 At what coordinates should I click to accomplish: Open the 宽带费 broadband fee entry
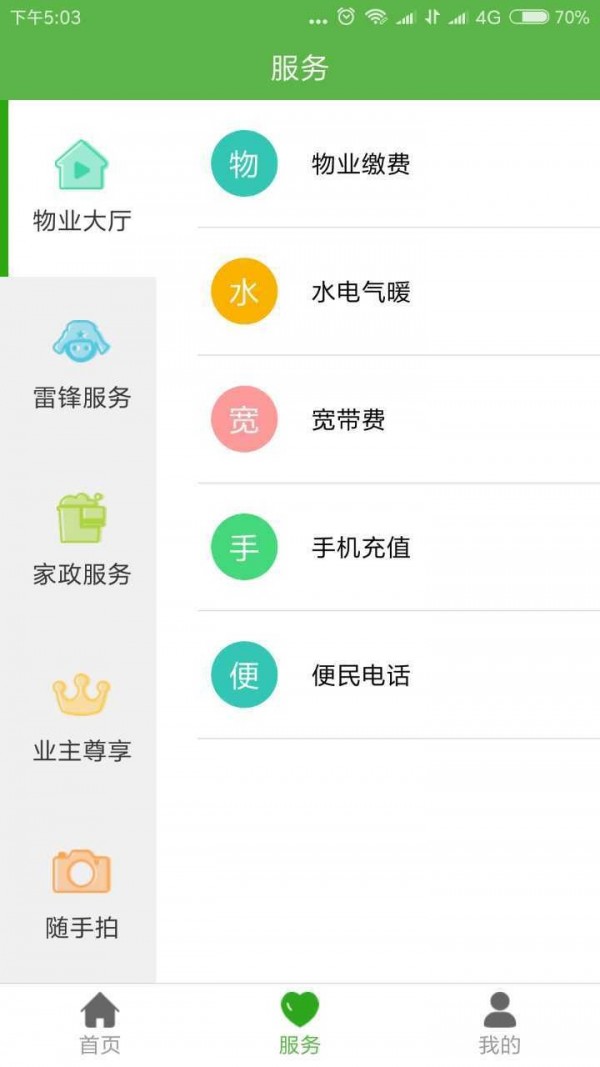[x=346, y=420]
